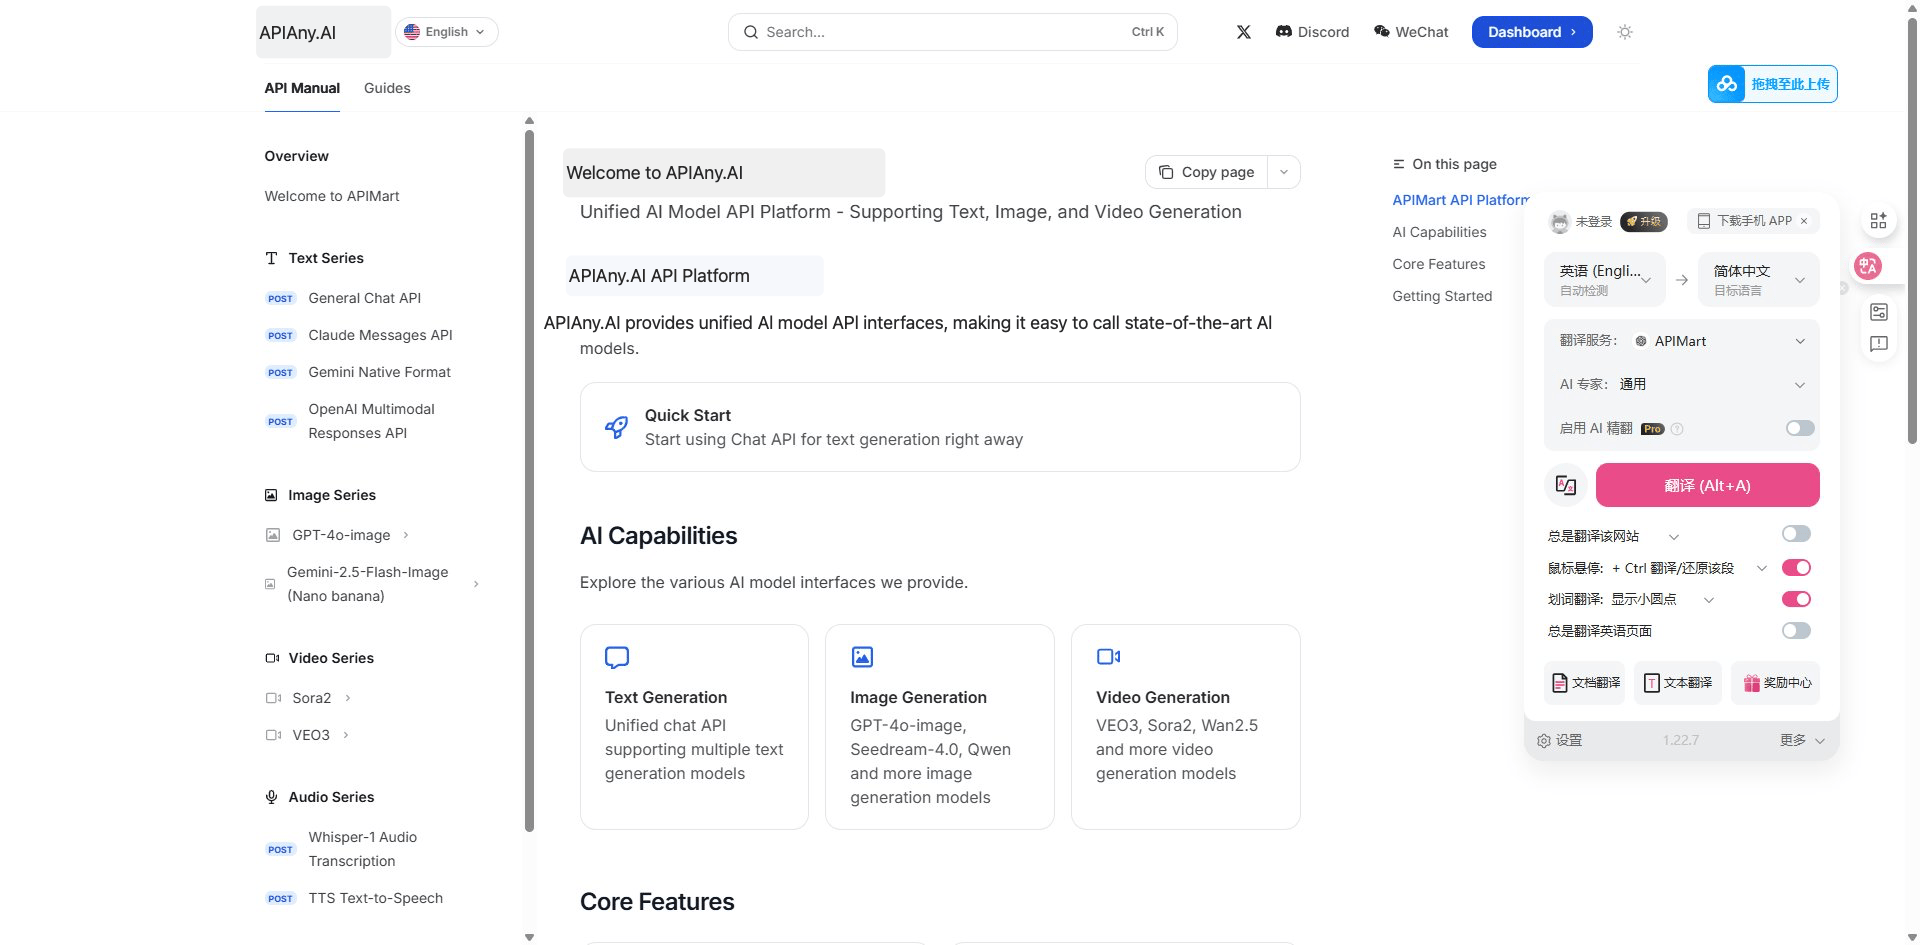Click the cloud upload icon (拖拽至此上传)
Image resolution: width=1920 pixels, height=945 pixels.
[x=1727, y=84]
